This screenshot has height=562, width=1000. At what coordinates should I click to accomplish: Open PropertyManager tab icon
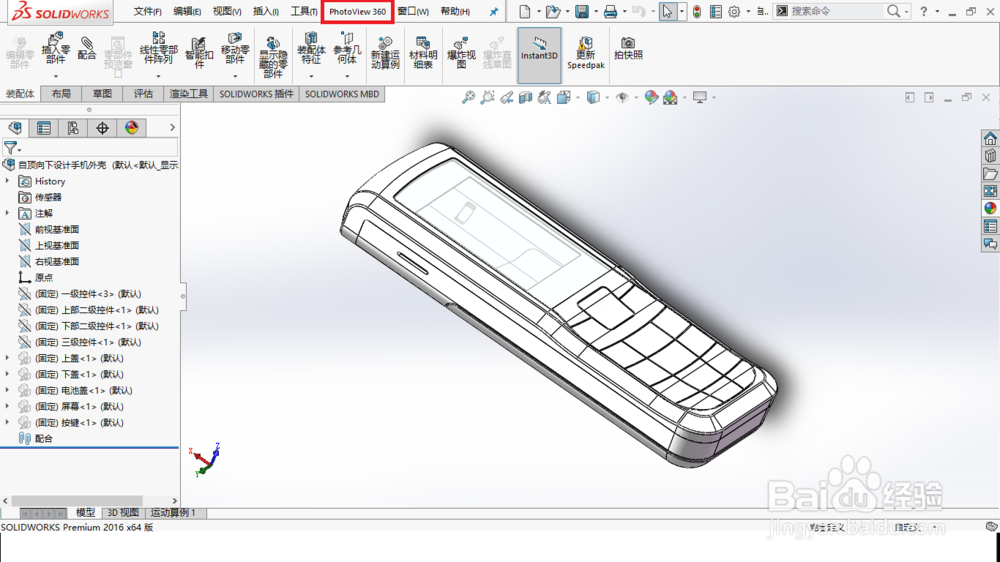pyautogui.click(x=44, y=128)
